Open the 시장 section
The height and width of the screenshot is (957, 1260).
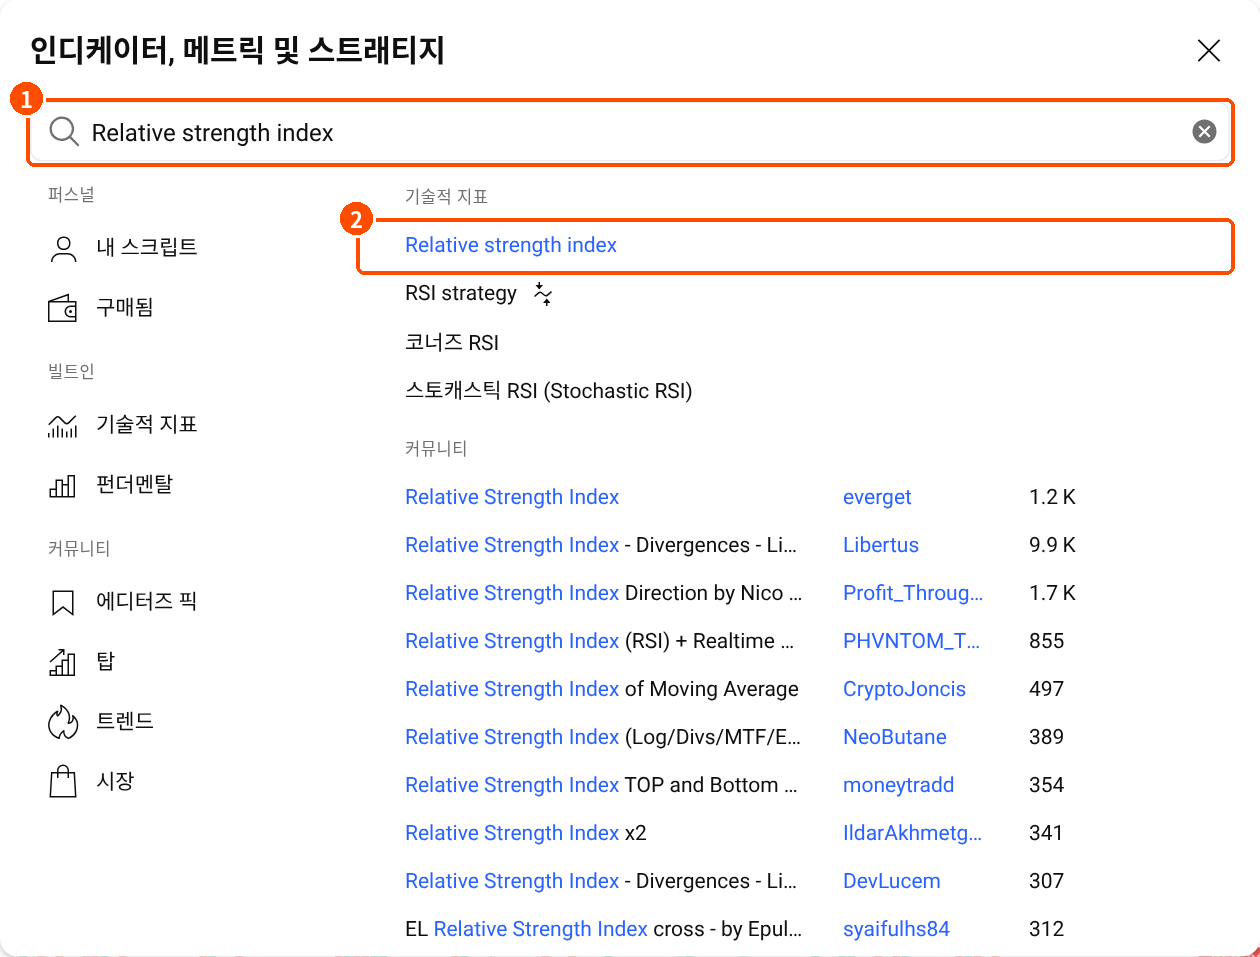click(x=115, y=781)
